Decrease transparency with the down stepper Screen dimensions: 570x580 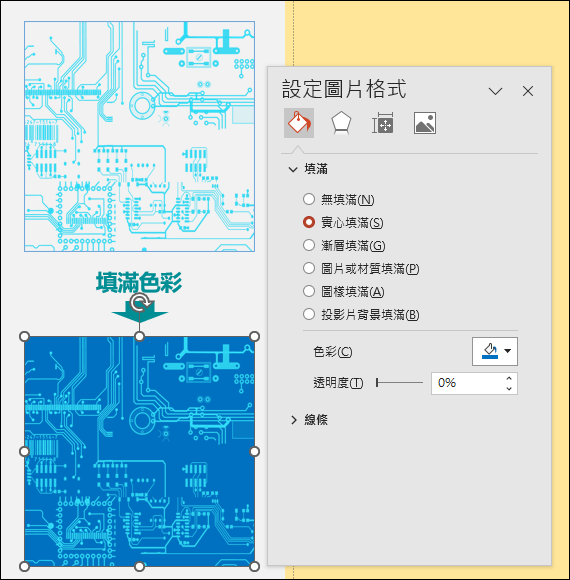[509, 388]
